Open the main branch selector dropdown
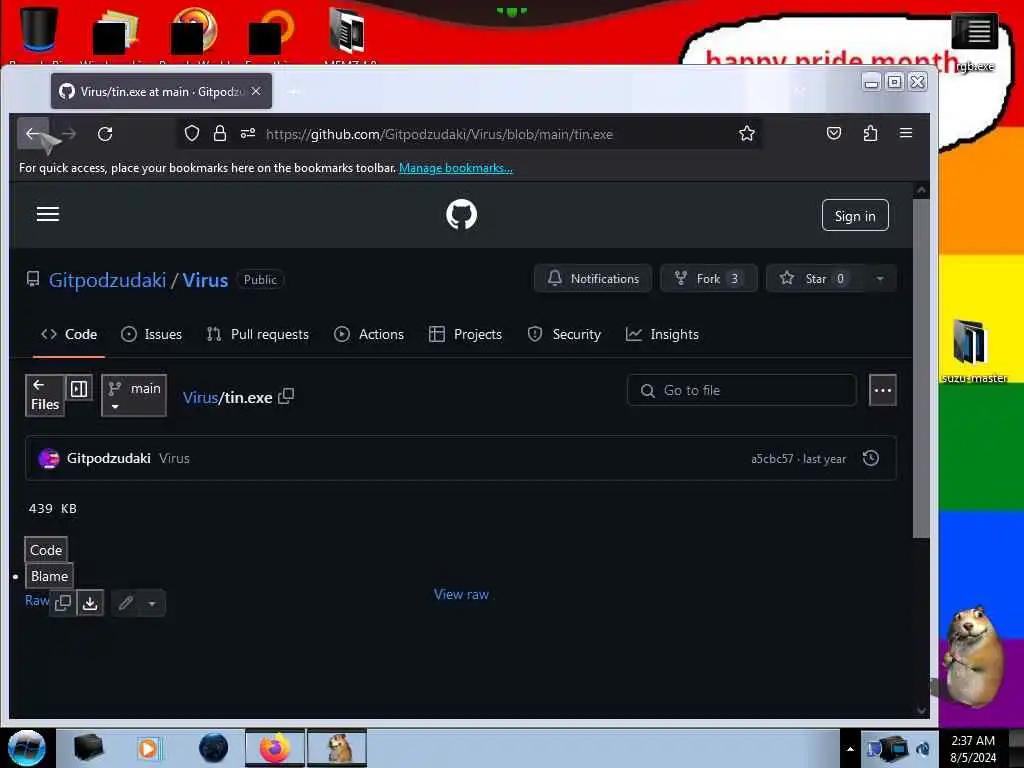 pos(134,395)
